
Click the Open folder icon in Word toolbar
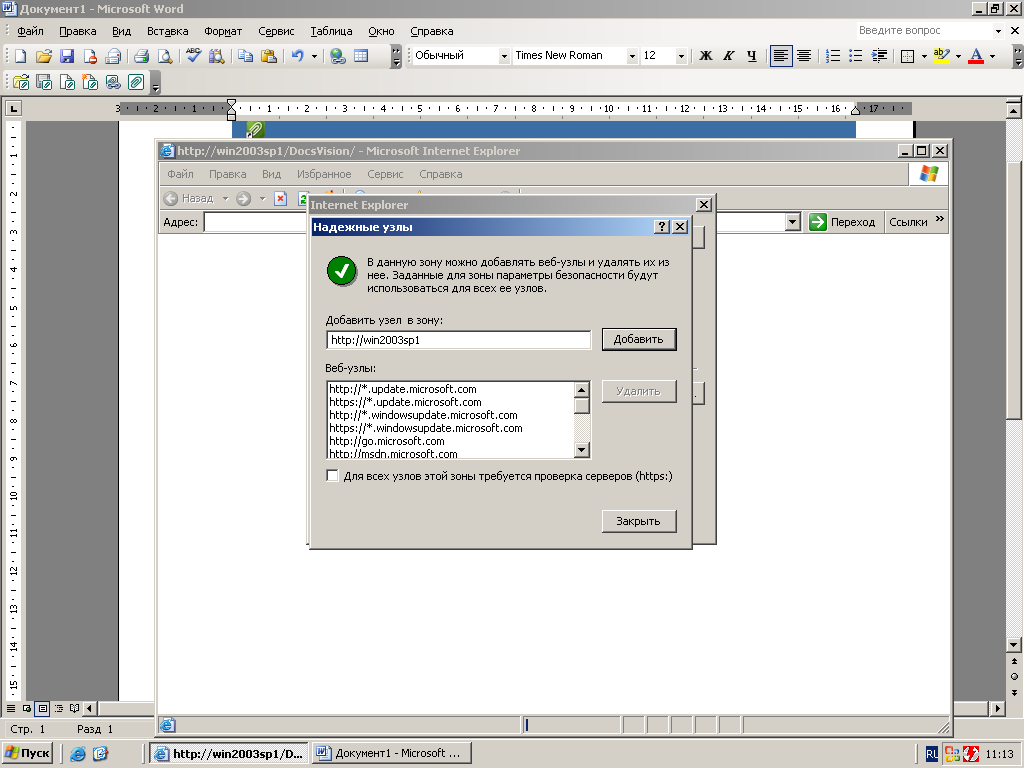click(44, 56)
